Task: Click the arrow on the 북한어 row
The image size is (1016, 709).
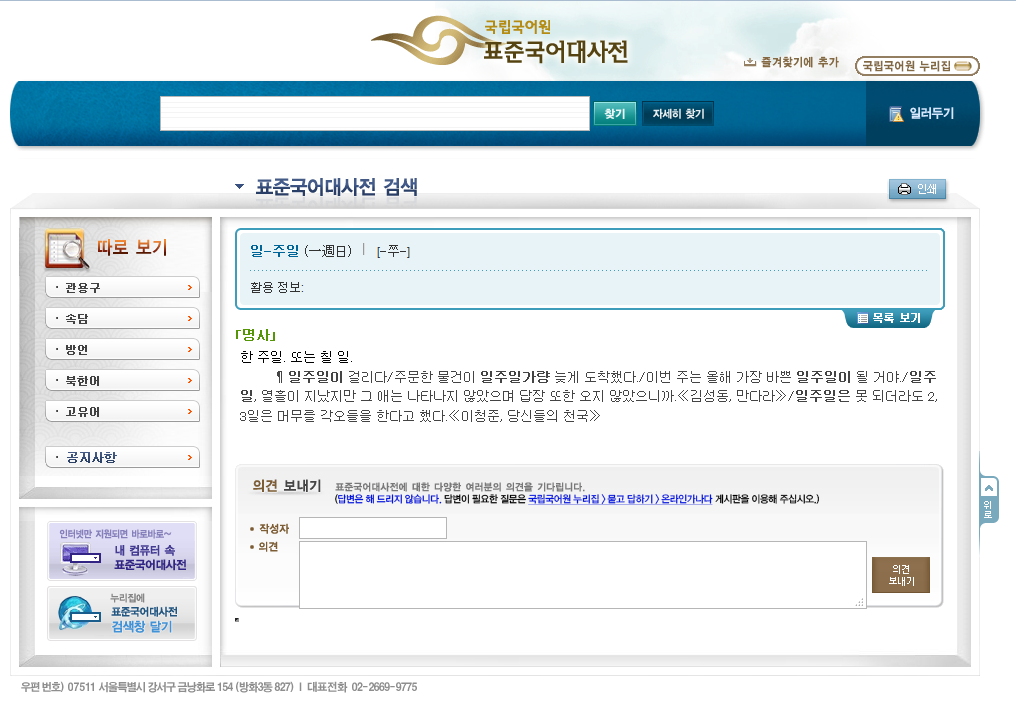Action: pos(190,380)
